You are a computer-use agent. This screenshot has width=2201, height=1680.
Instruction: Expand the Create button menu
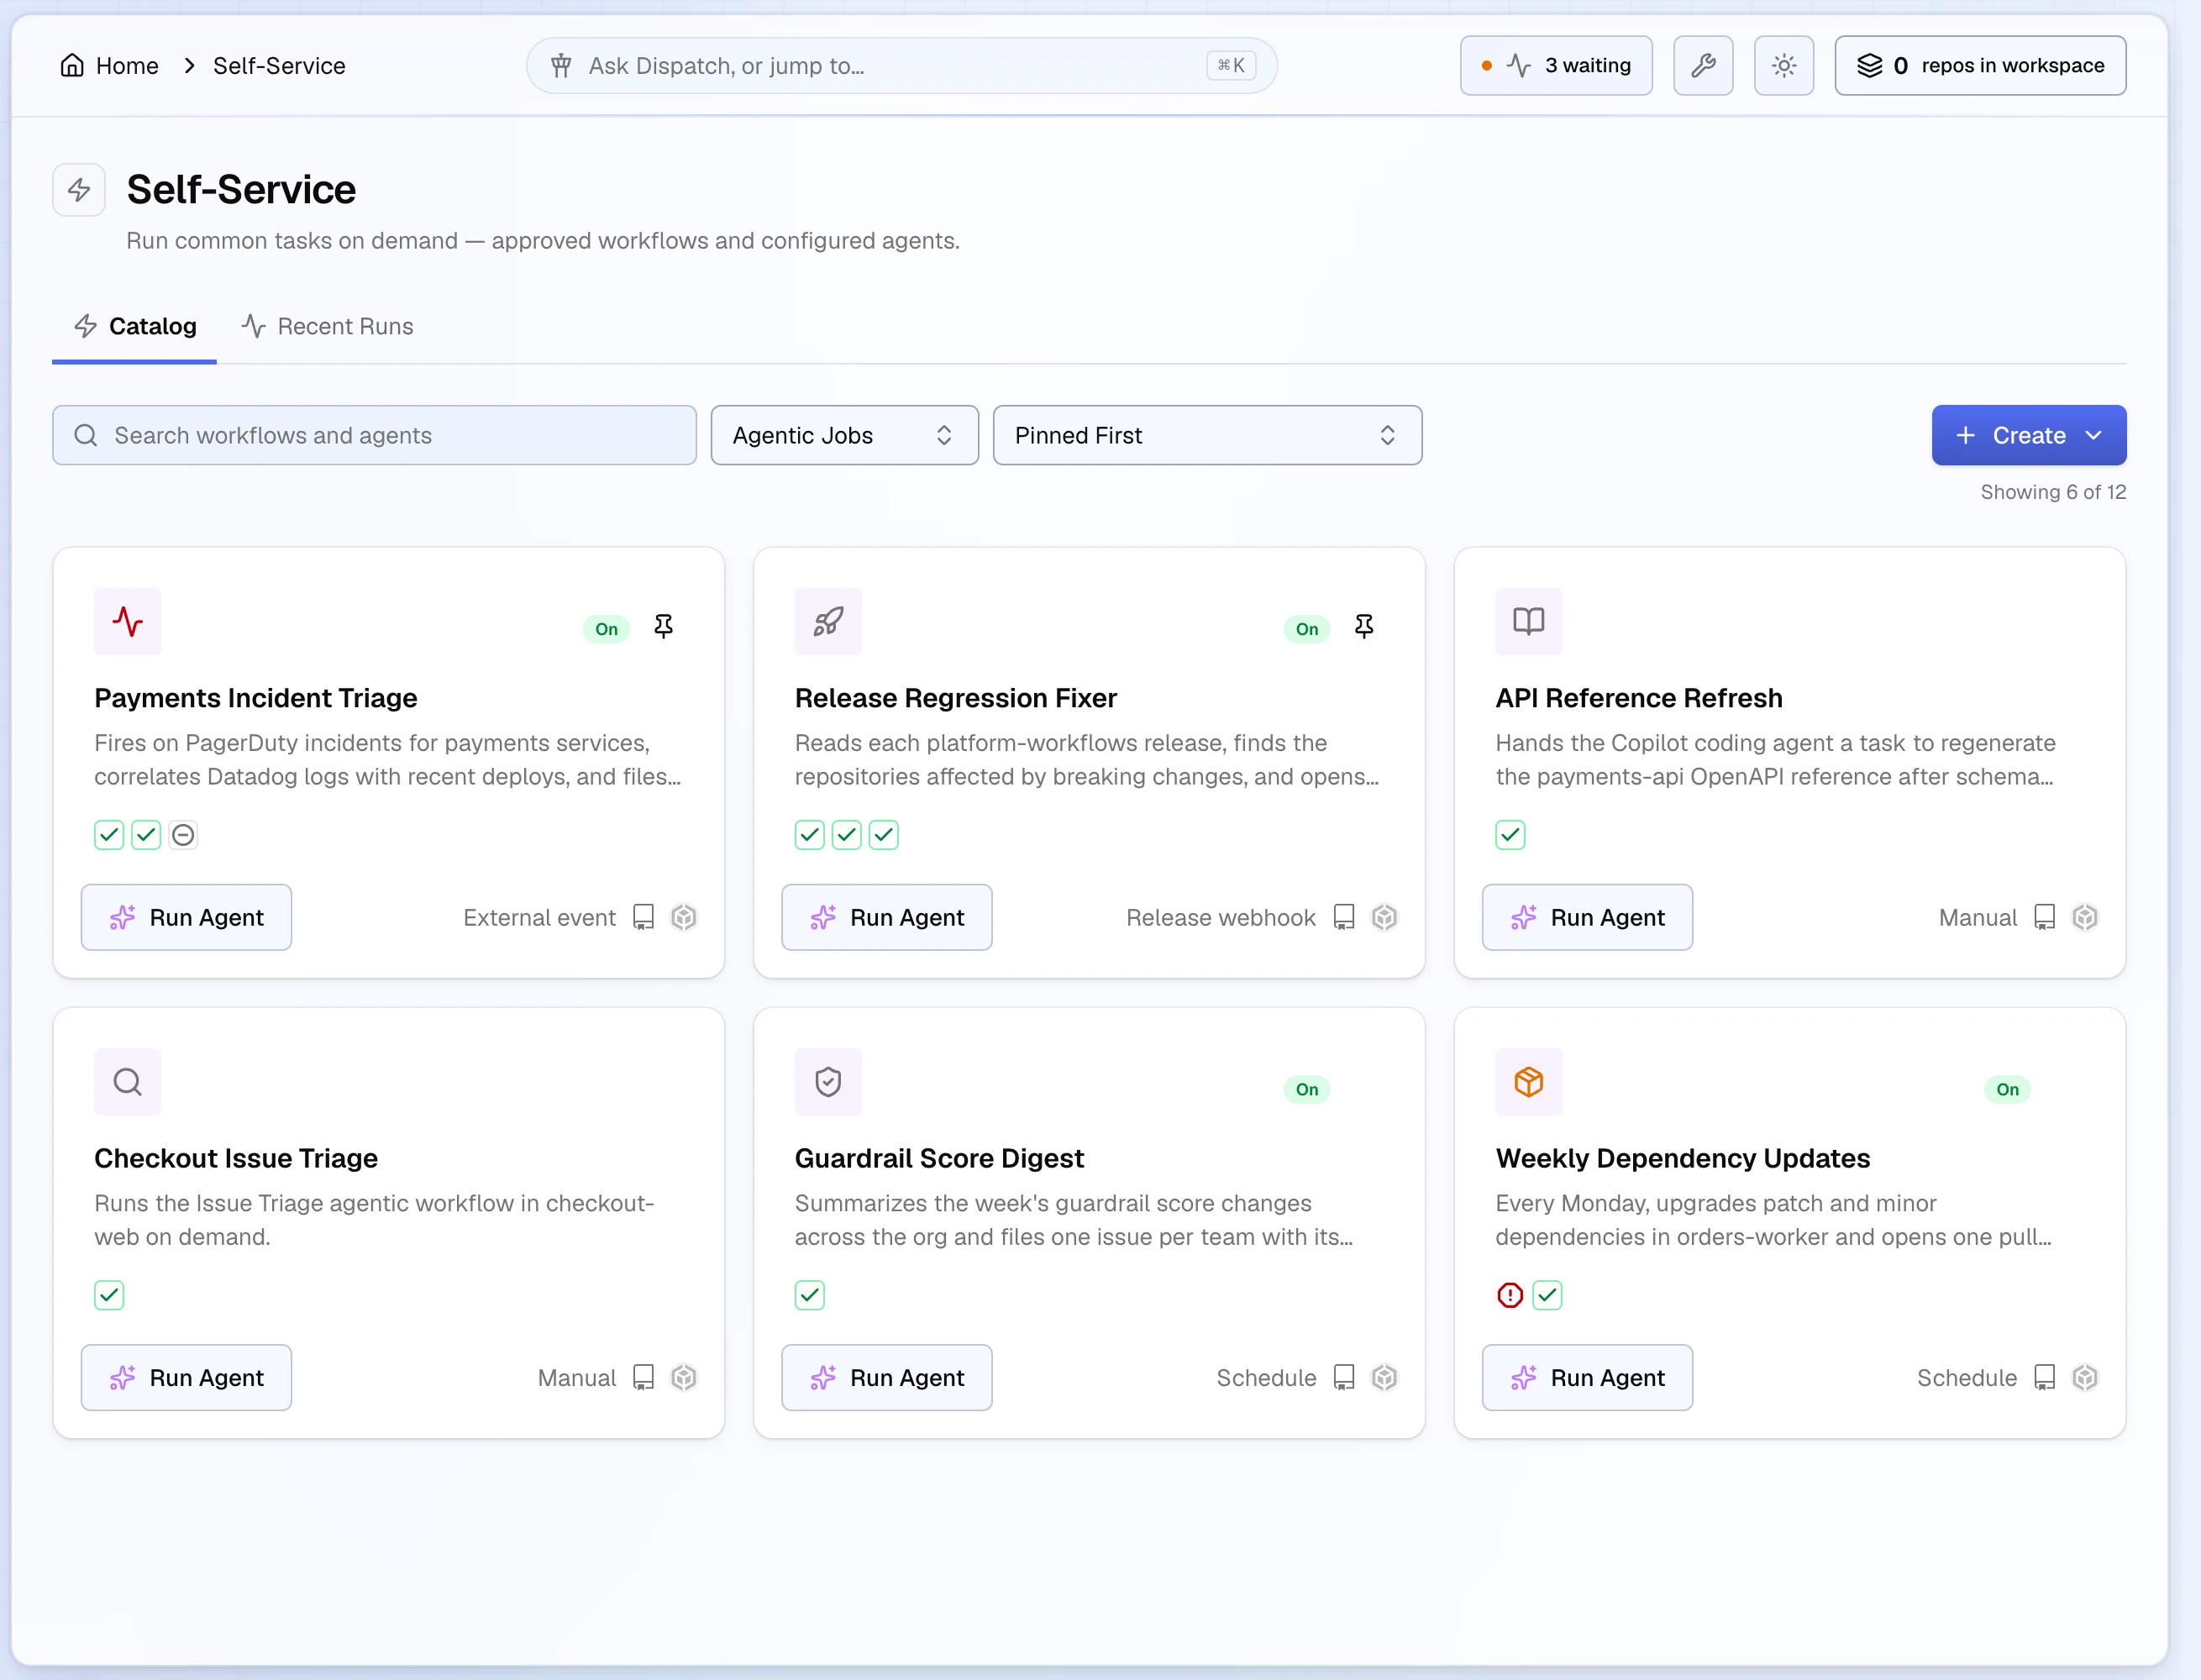point(2028,435)
